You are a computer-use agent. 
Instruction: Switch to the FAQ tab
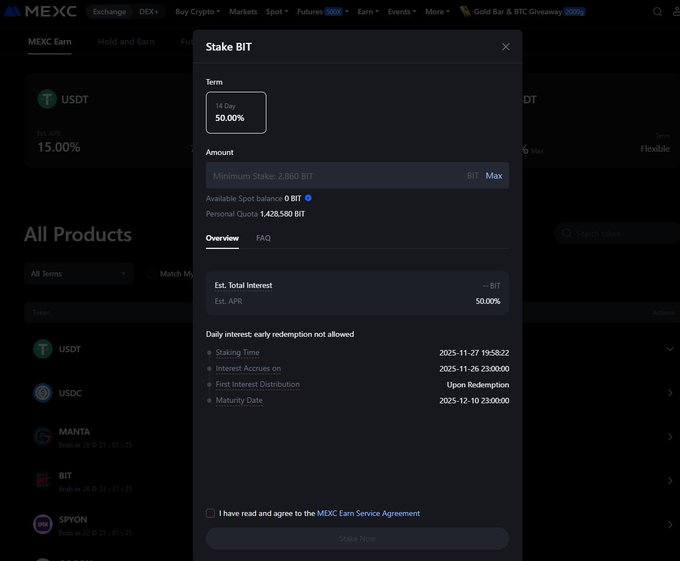[263, 238]
